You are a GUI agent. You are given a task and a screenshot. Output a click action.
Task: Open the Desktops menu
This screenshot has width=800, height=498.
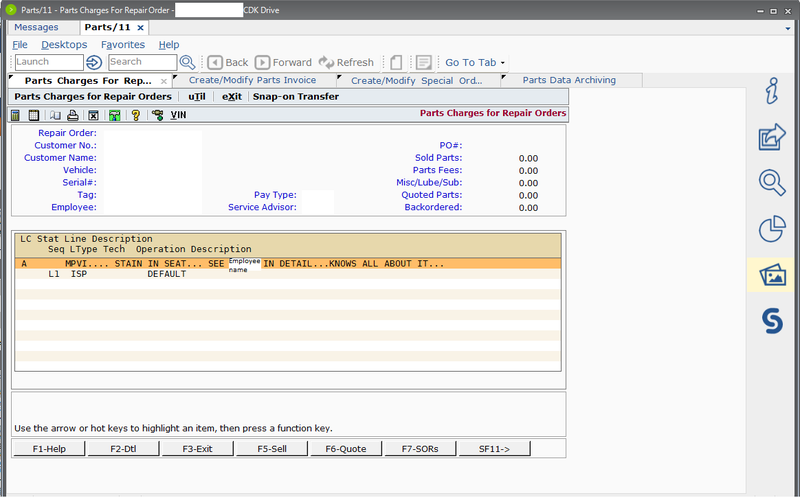click(x=64, y=45)
